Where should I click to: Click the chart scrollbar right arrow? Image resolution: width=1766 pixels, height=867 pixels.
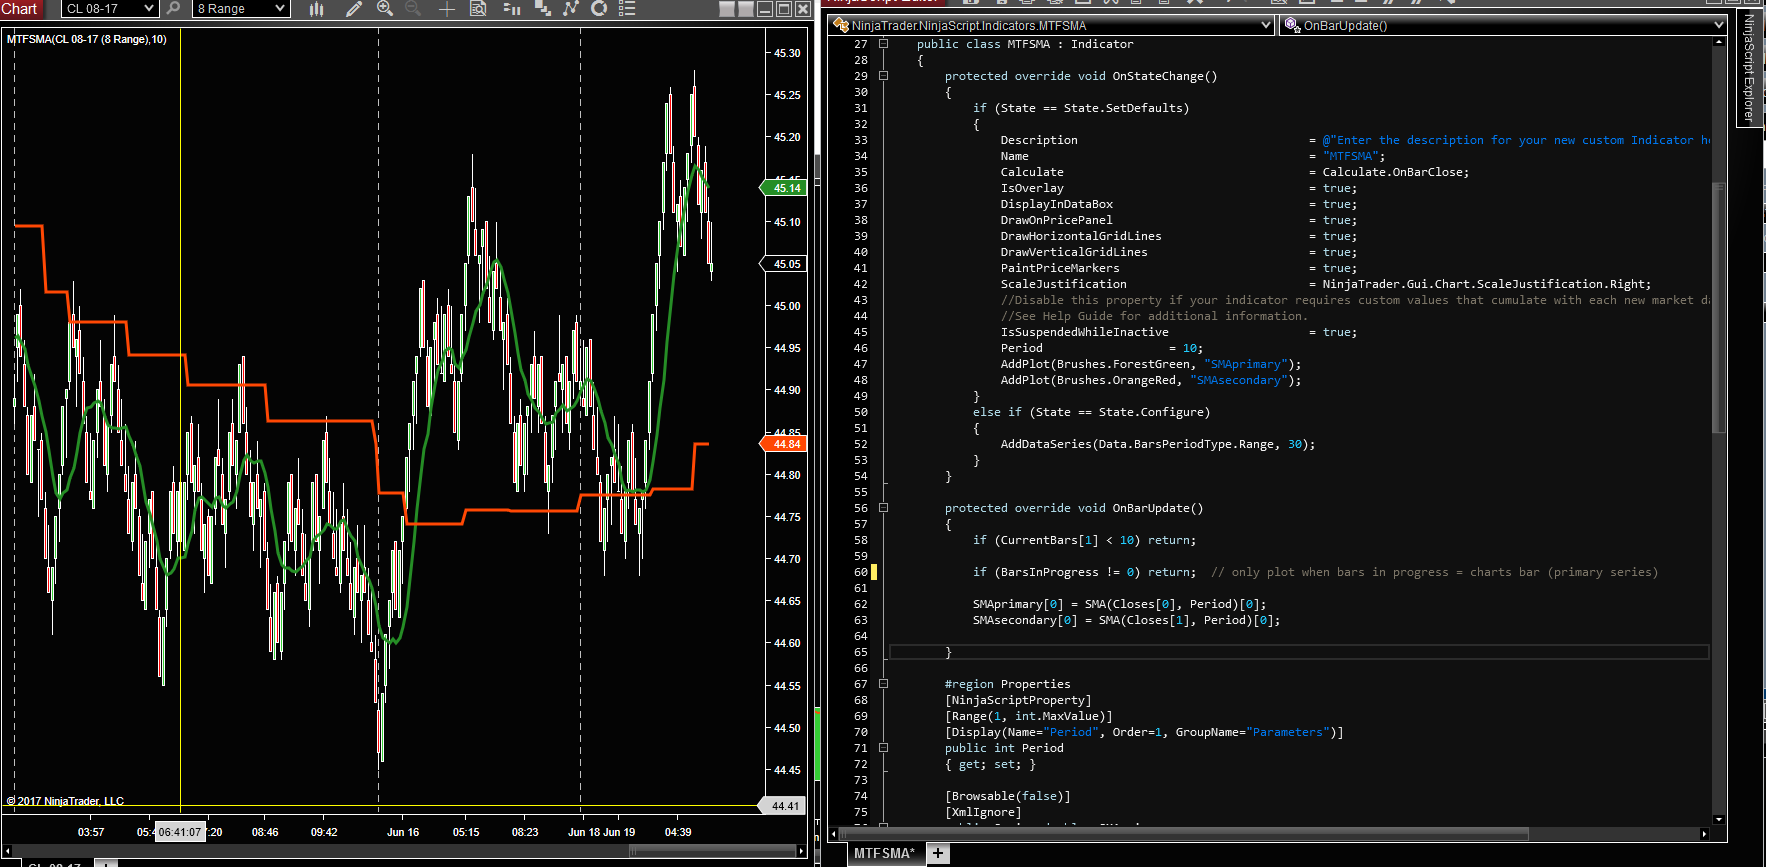click(802, 851)
